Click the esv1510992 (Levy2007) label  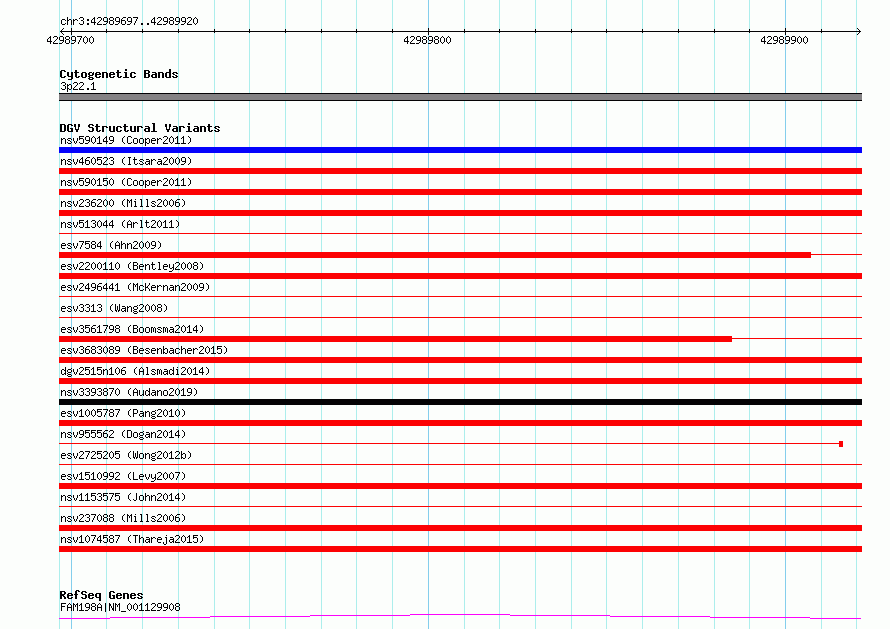click(x=123, y=476)
